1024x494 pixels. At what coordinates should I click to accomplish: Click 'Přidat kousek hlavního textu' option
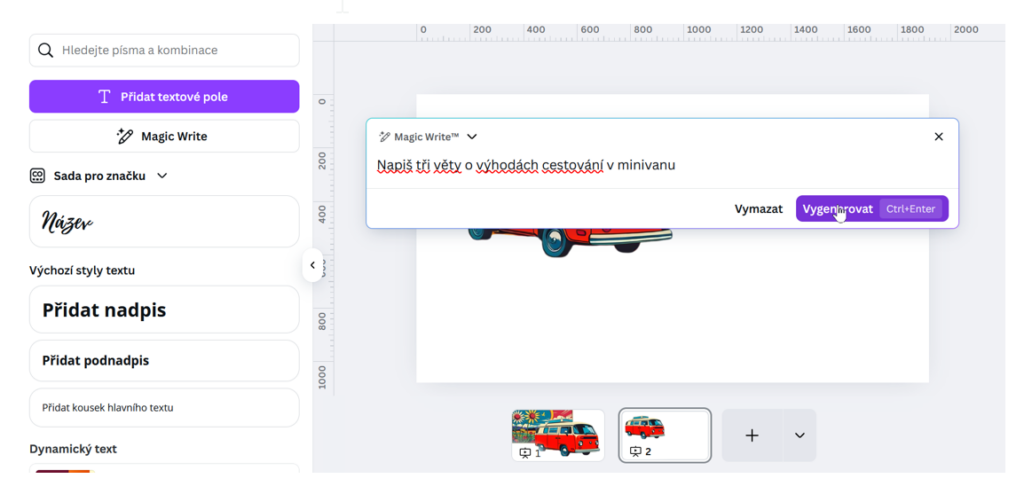[x=164, y=408]
